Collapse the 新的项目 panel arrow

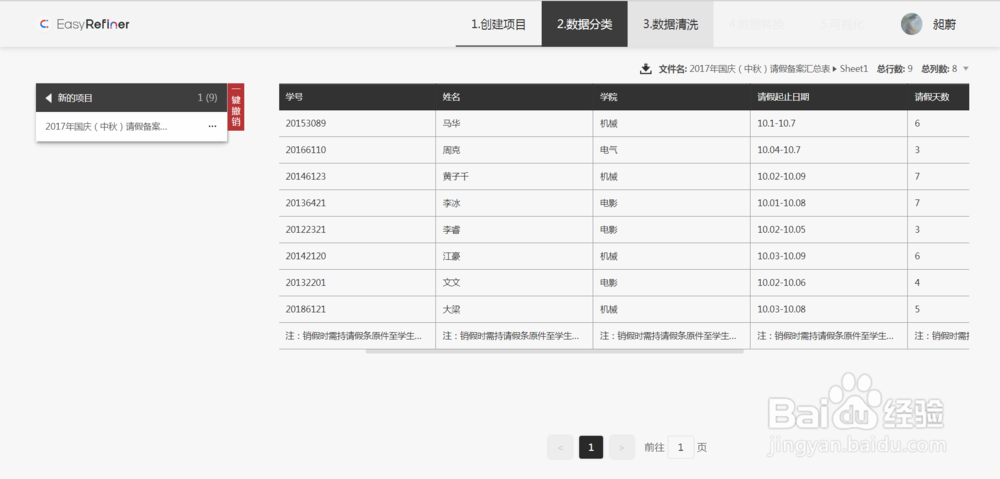tap(48, 98)
